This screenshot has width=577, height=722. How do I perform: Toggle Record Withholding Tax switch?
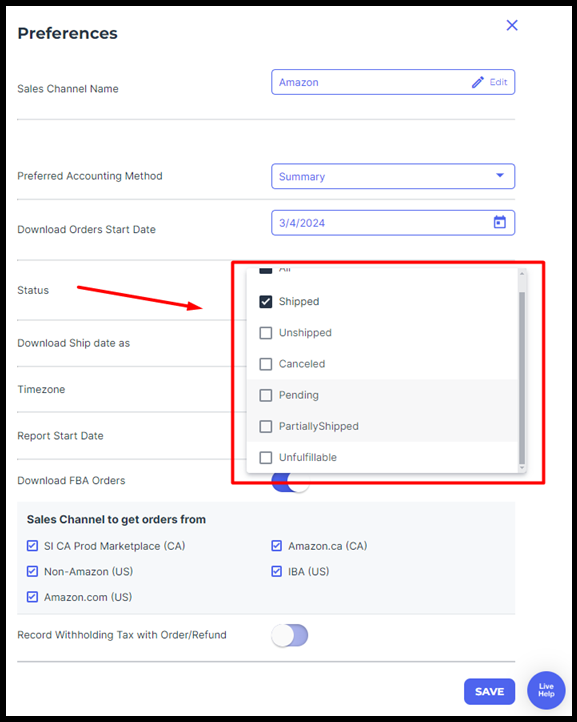[290, 635]
